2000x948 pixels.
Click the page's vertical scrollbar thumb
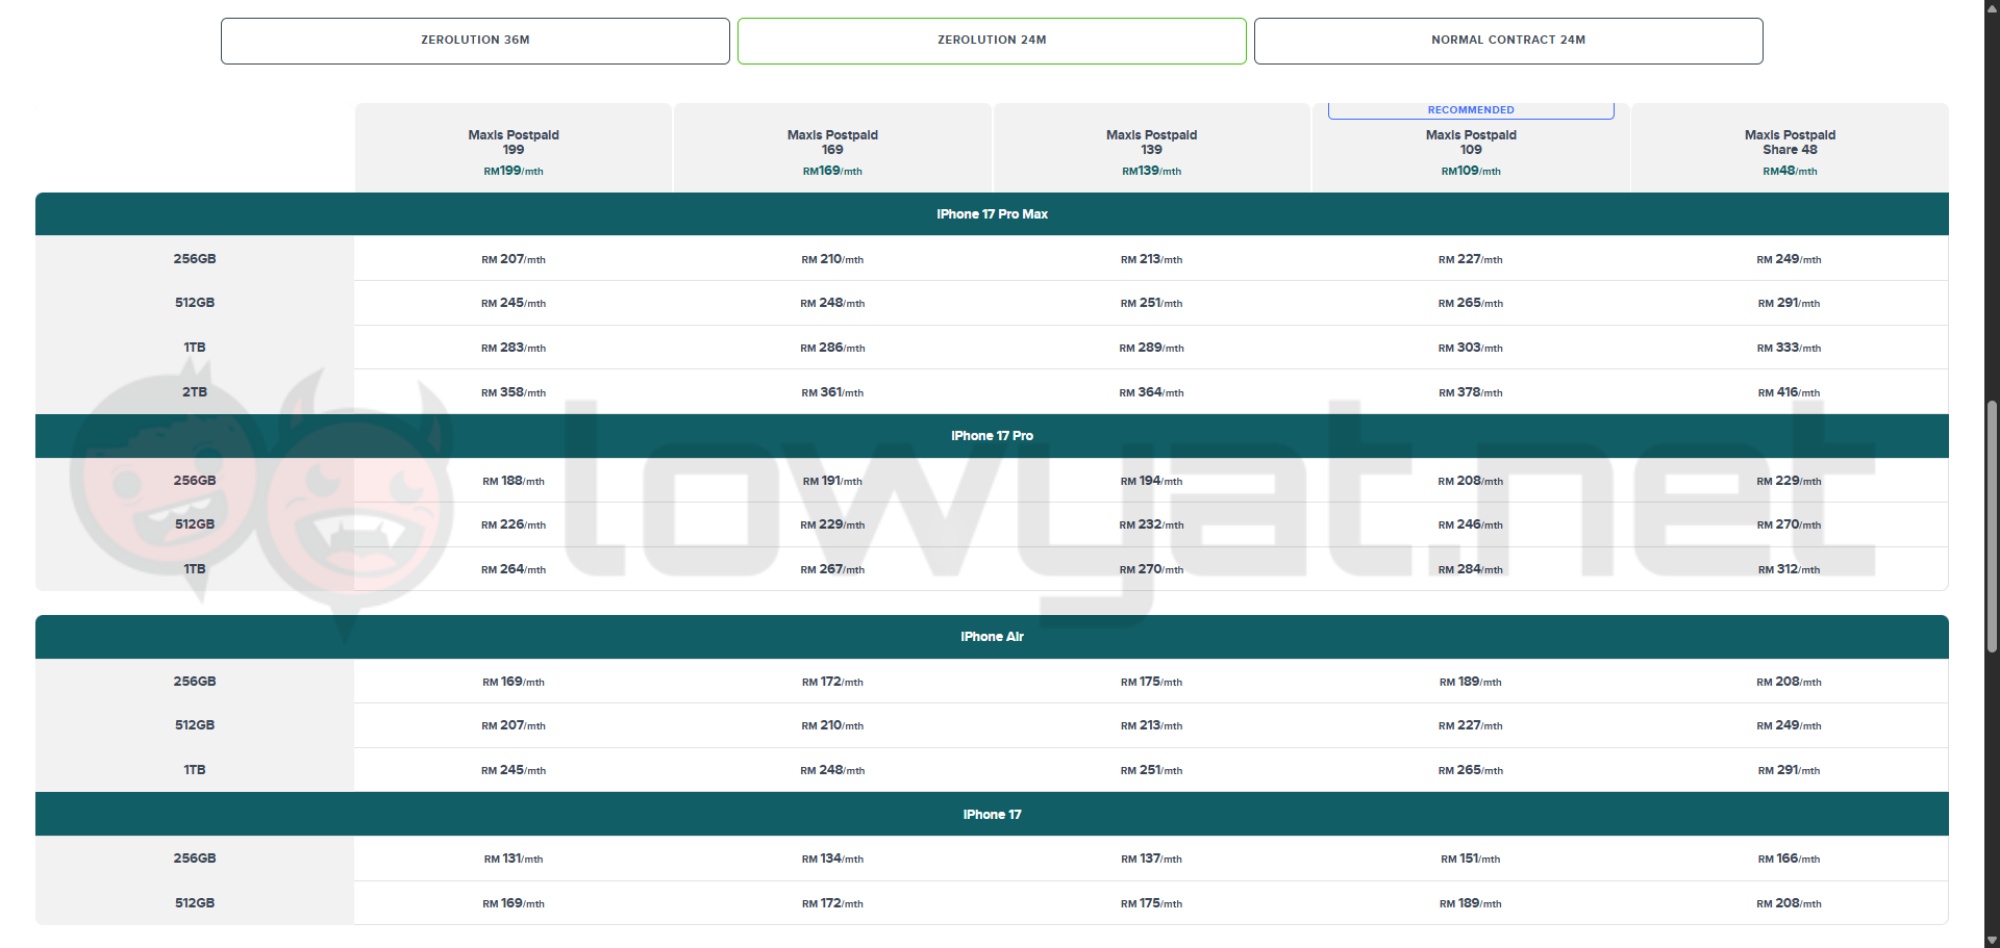pyautogui.click(x=1992, y=525)
